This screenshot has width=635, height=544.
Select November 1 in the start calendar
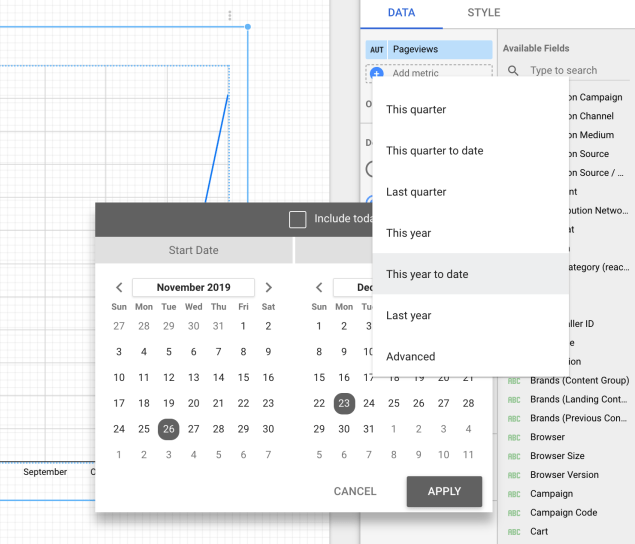click(243, 326)
